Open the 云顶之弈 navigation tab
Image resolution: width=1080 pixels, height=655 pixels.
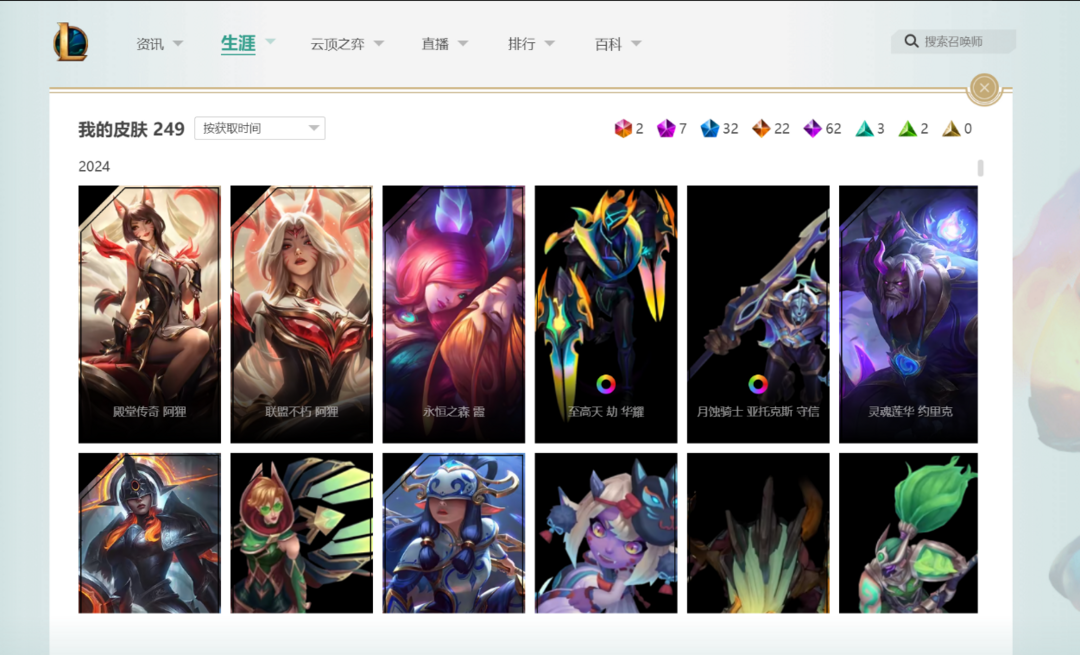click(x=338, y=44)
